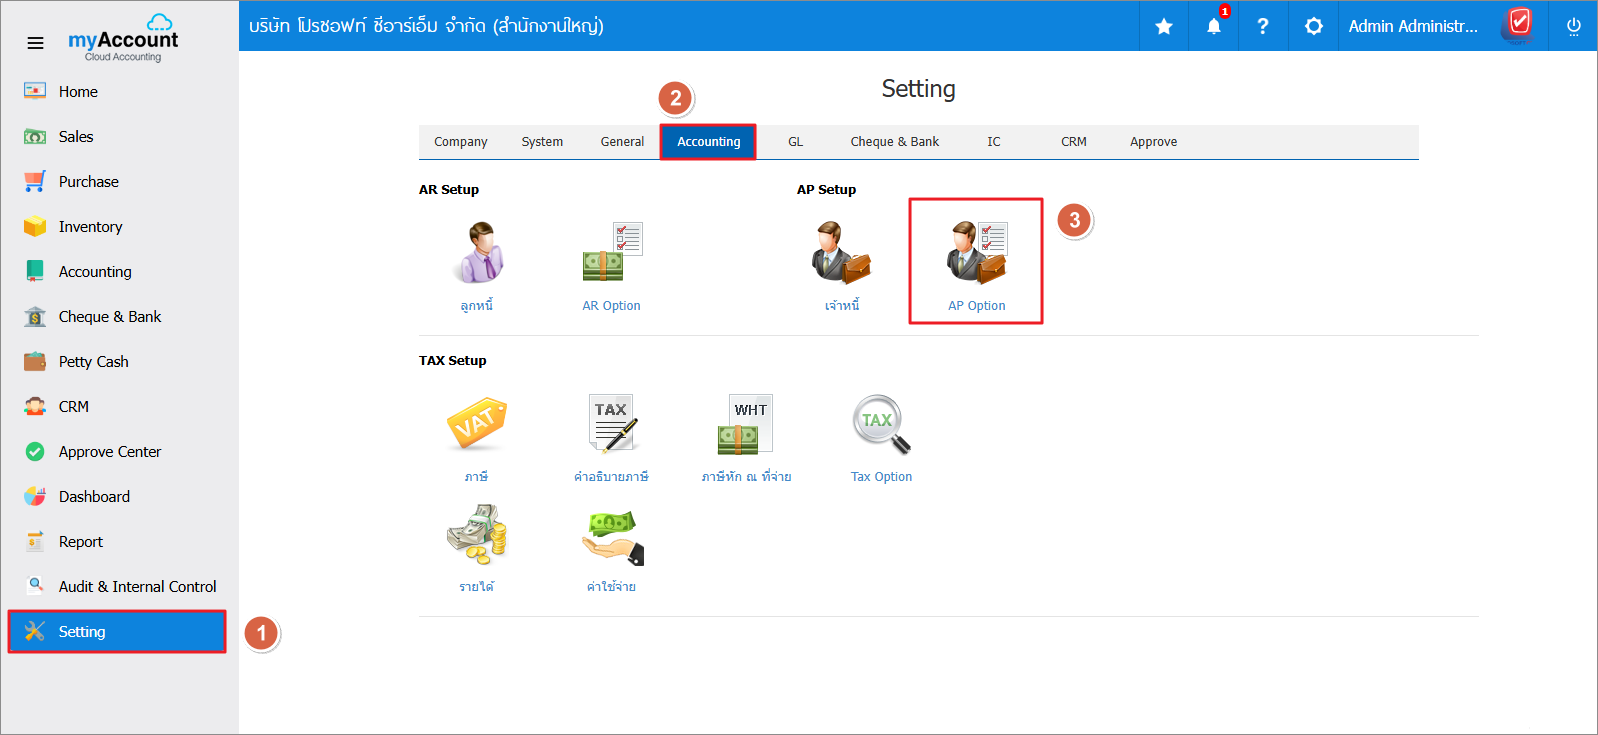
Task: Switch to the GL tab
Action: click(795, 142)
